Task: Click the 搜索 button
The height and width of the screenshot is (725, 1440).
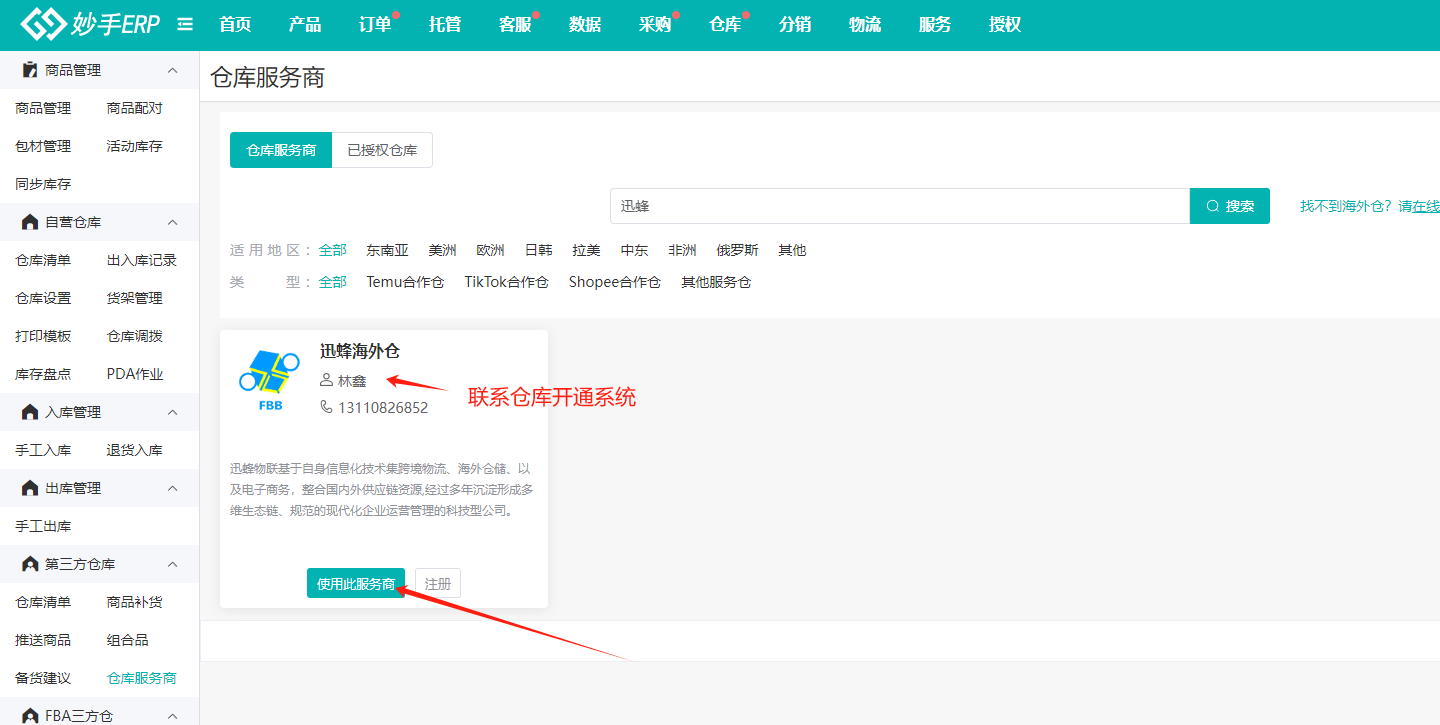Action: point(1230,206)
